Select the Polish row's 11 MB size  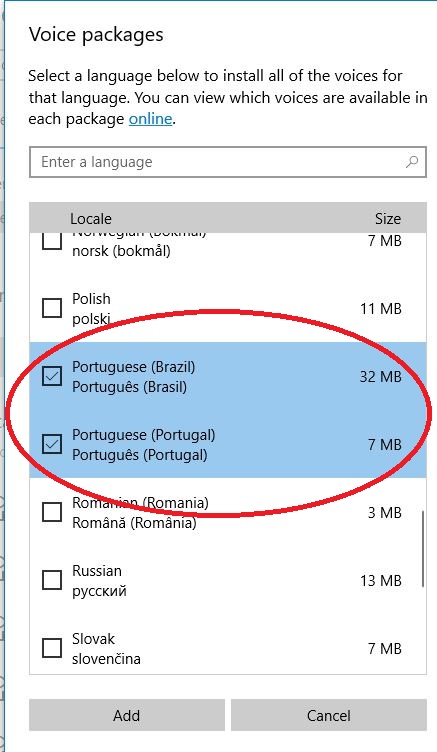(380, 308)
